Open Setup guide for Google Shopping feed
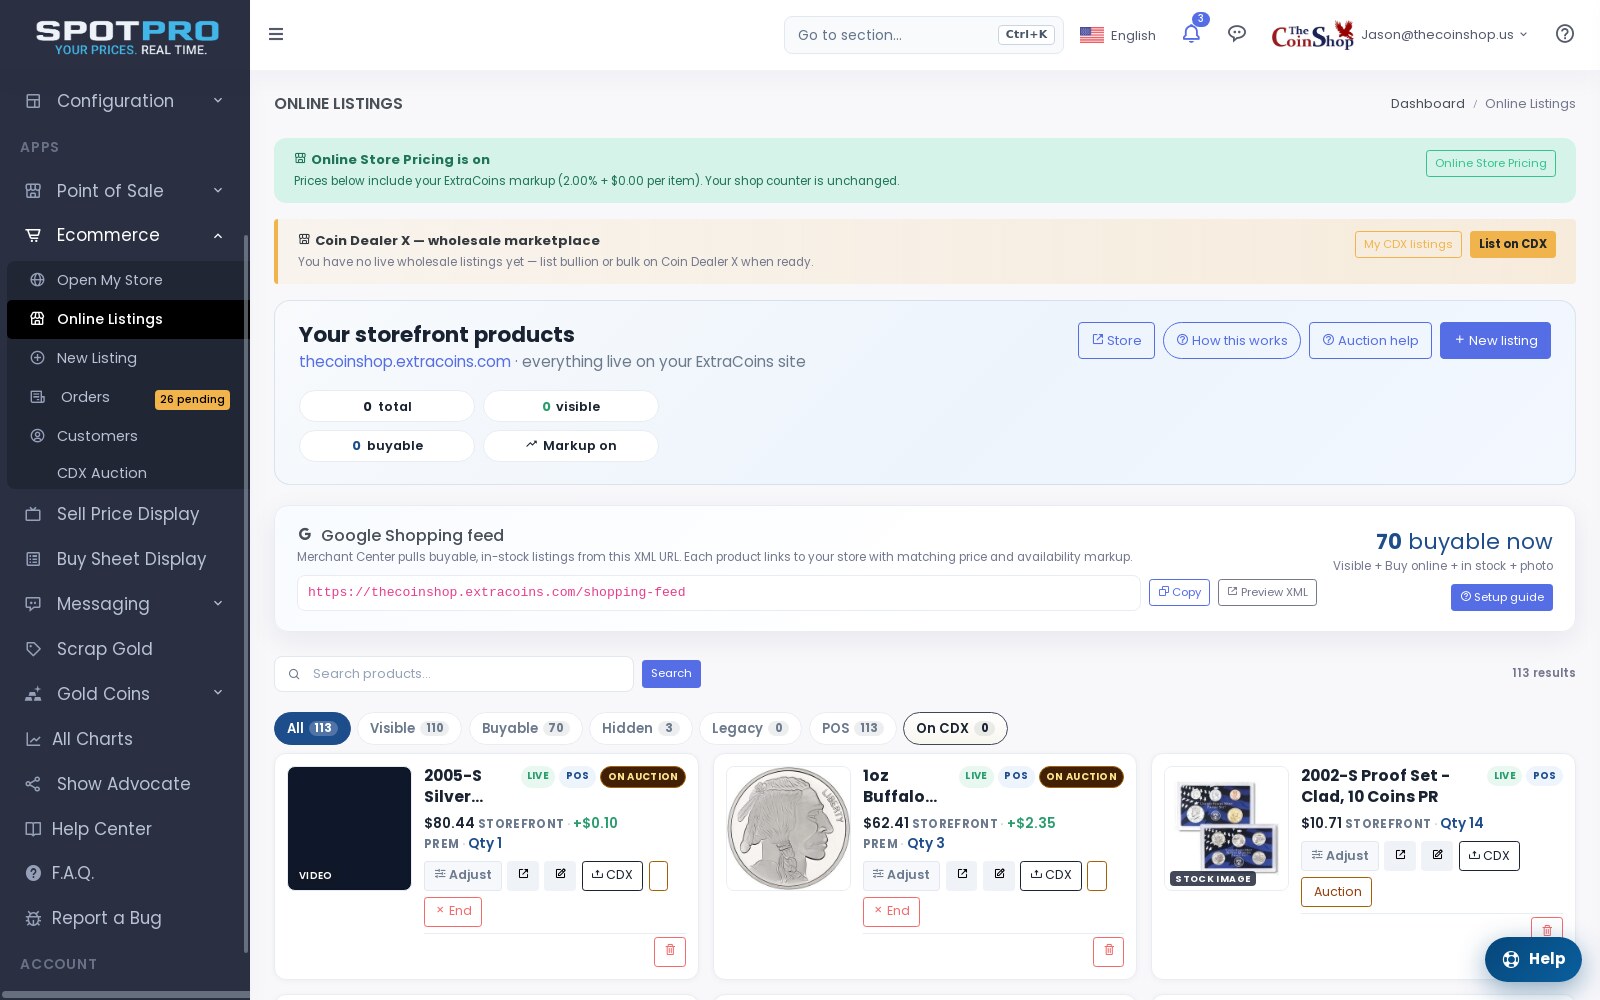 point(1501,597)
